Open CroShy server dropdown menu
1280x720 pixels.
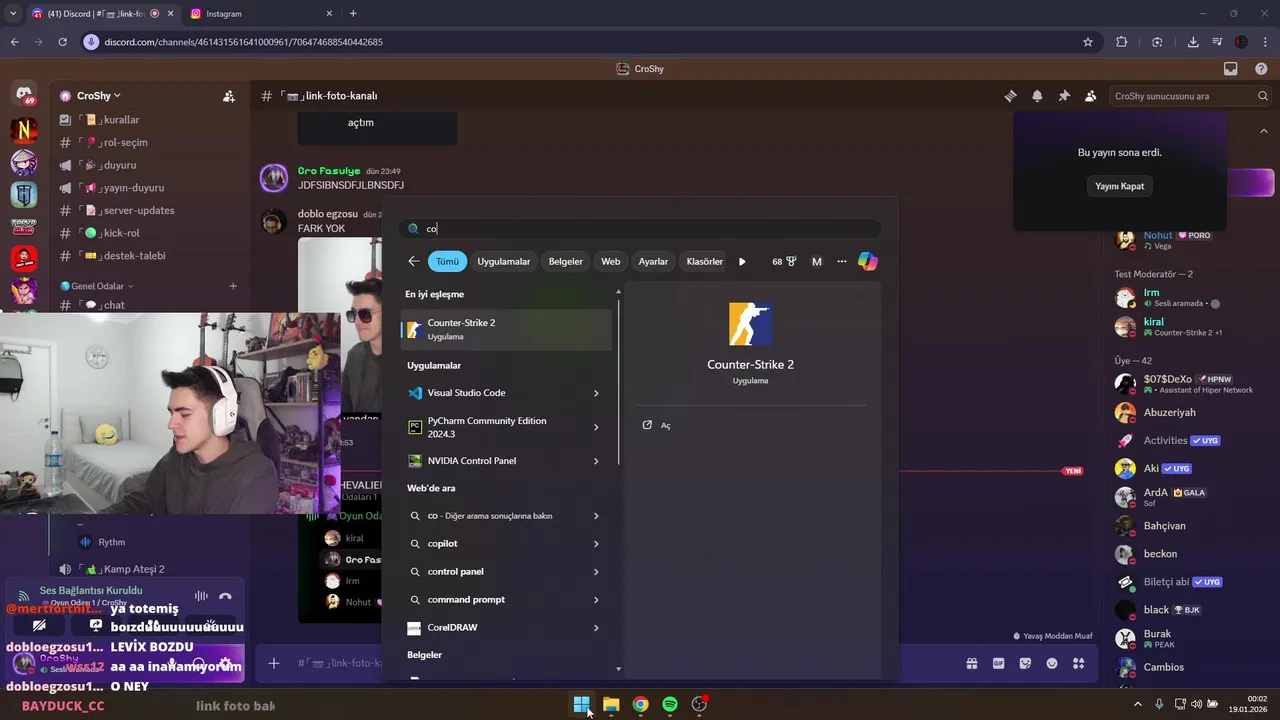click(x=98, y=96)
